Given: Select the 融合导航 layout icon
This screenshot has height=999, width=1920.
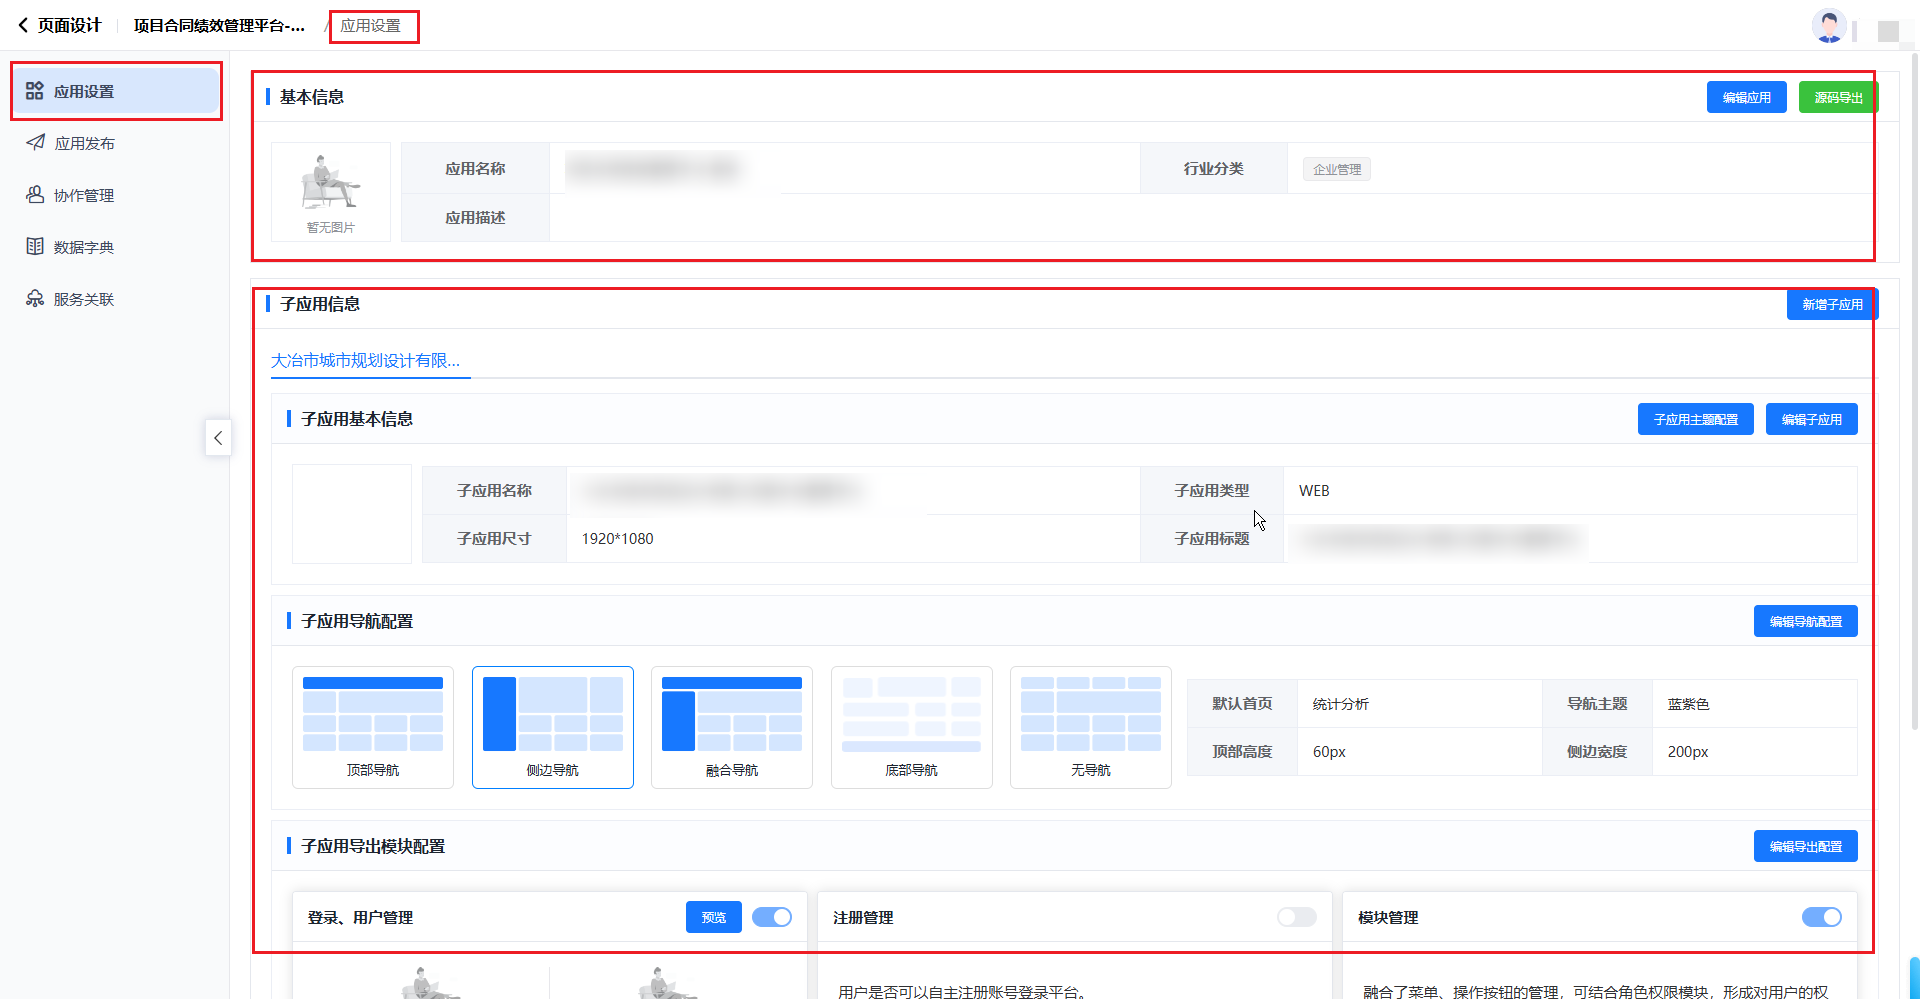Looking at the screenshot, I should pos(731,715).
